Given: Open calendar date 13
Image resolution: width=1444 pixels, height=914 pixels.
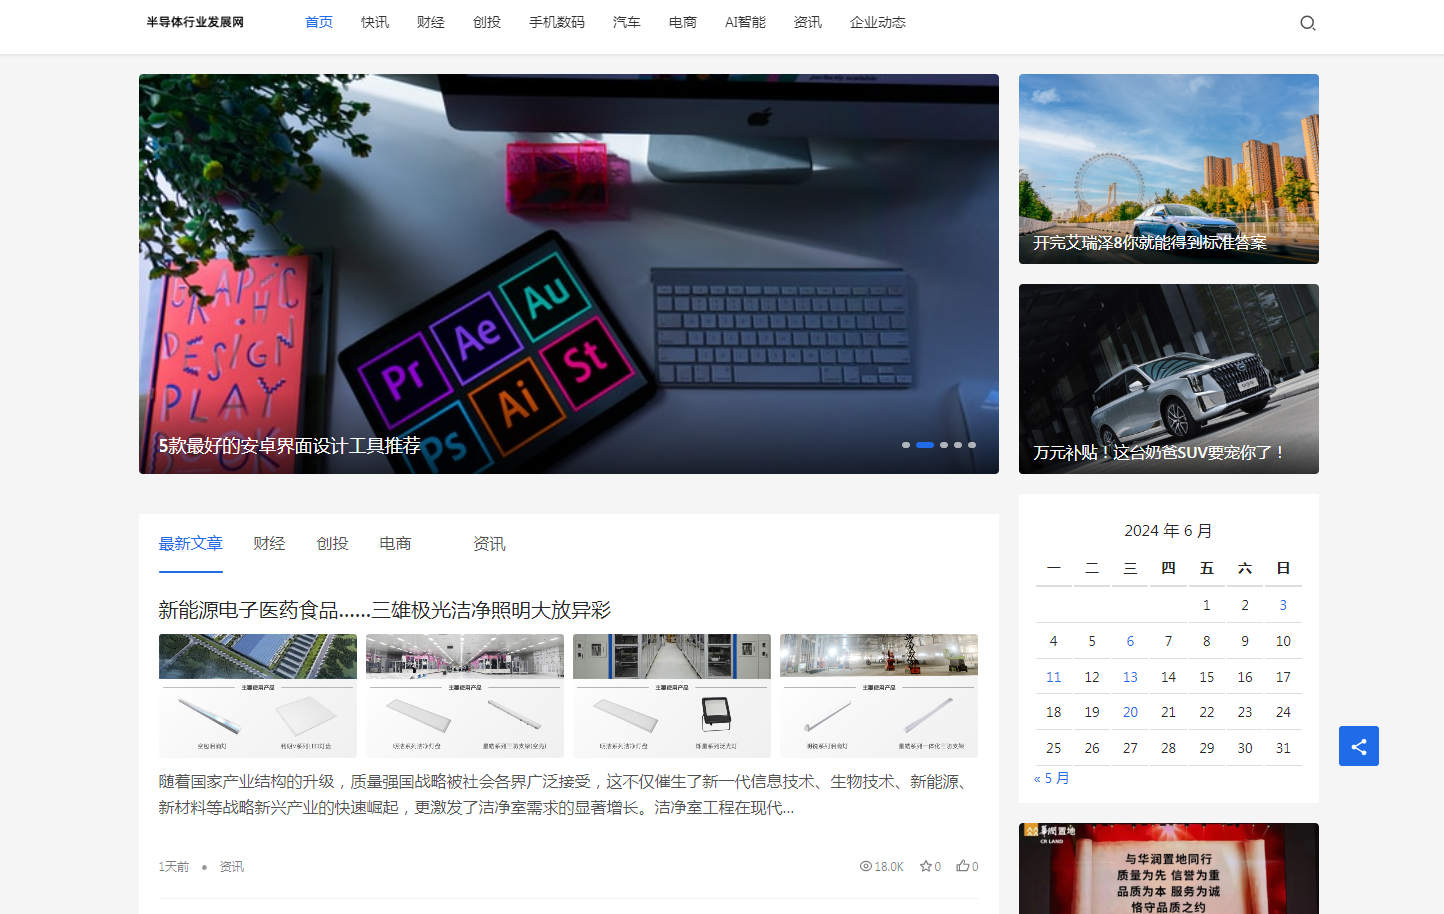Looking at the screenshot, I should 1130,677.
